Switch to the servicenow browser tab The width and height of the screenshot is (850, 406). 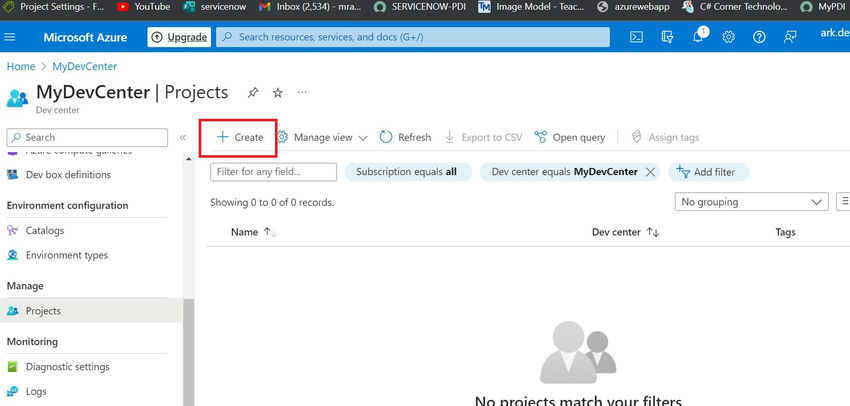214,7
